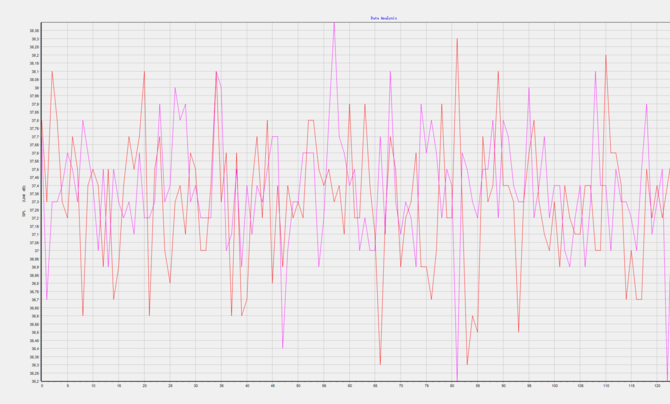Click the tallest magenta peak at chart top
670x404 pixels.
(334, 24)
